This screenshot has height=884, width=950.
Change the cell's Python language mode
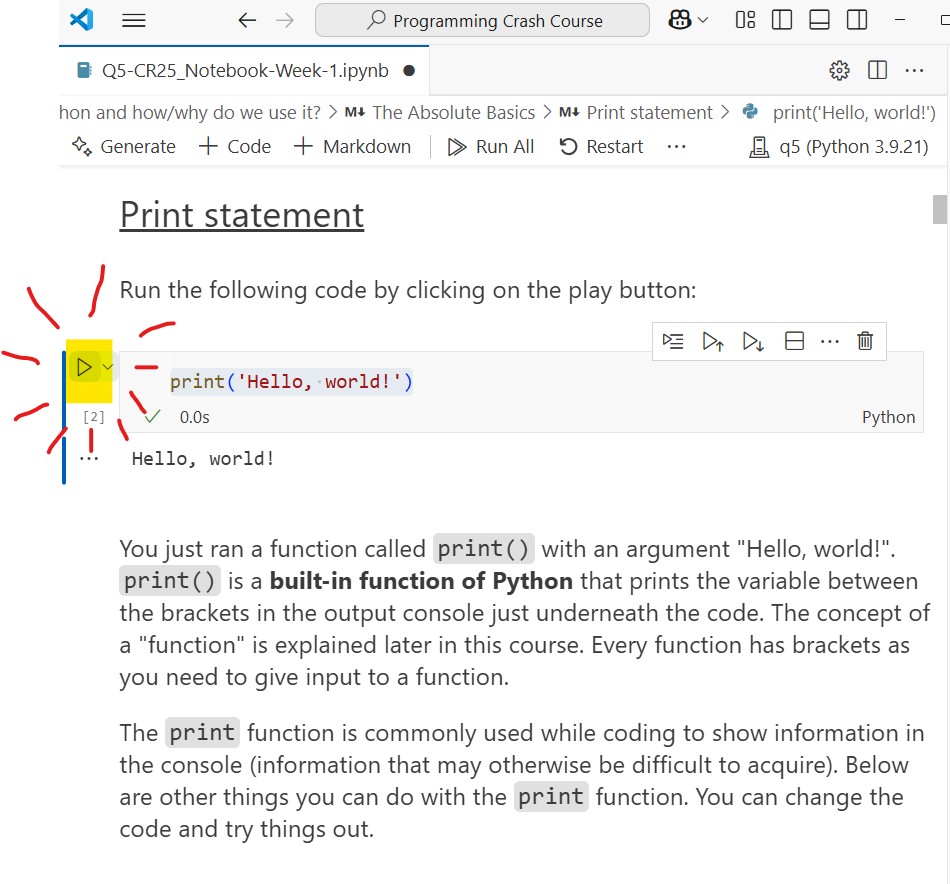(x=888, y=417)
